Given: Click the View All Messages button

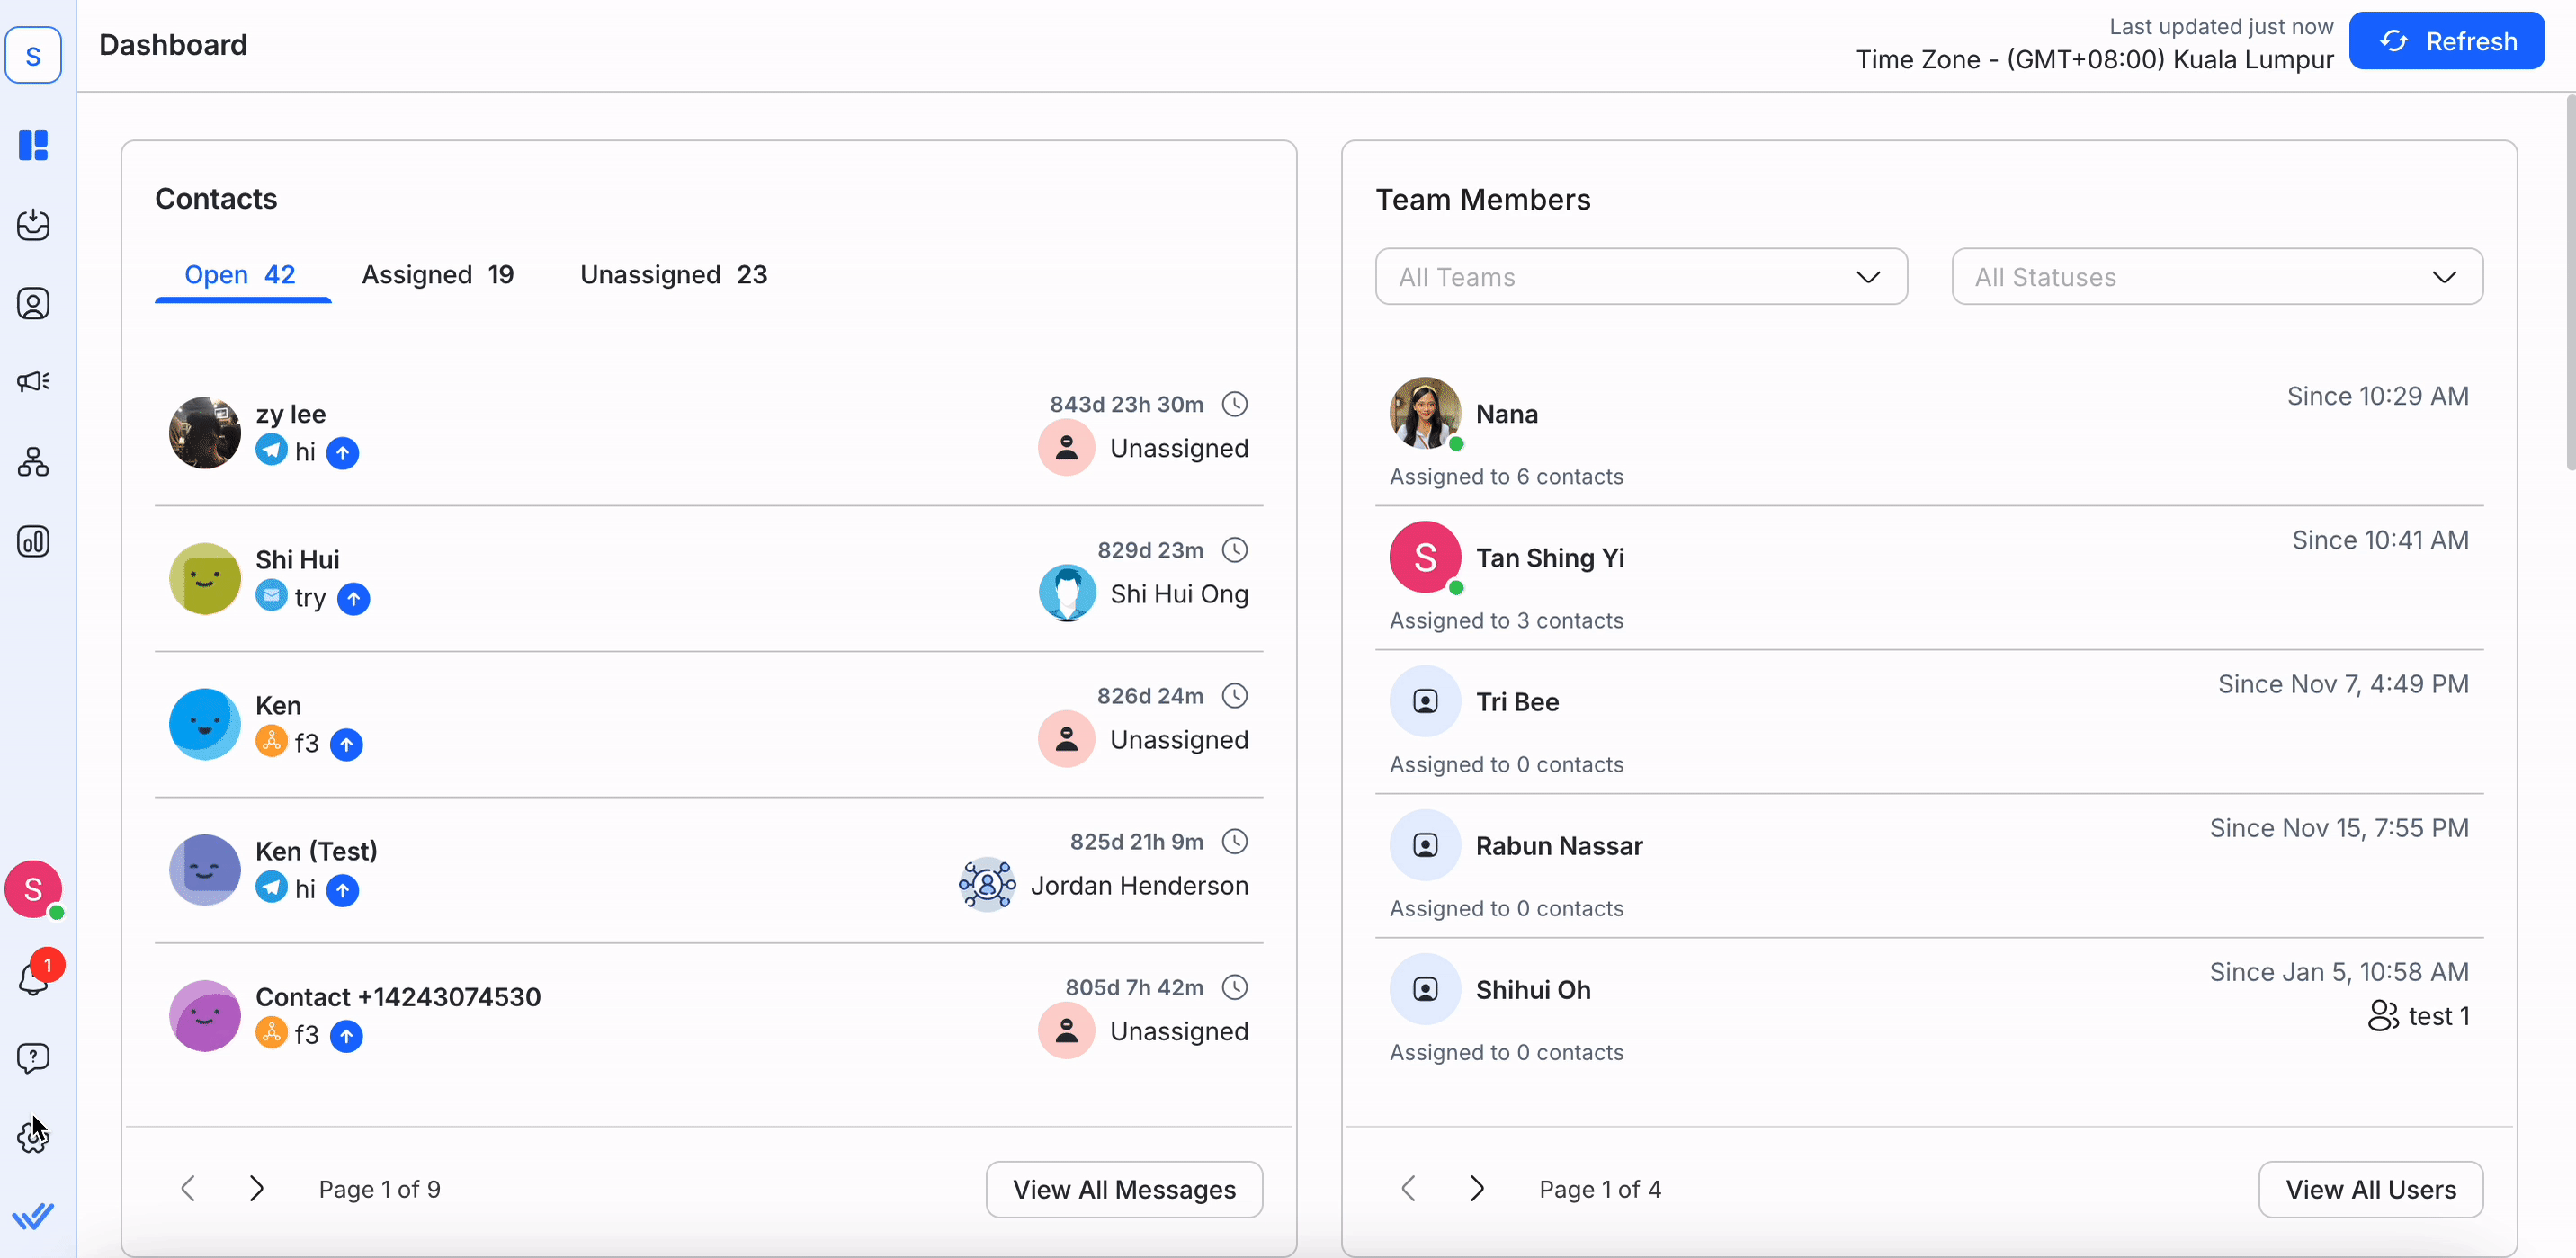Looking at the screenshot, I should pyautogui.click(x=1124, y=1189).
